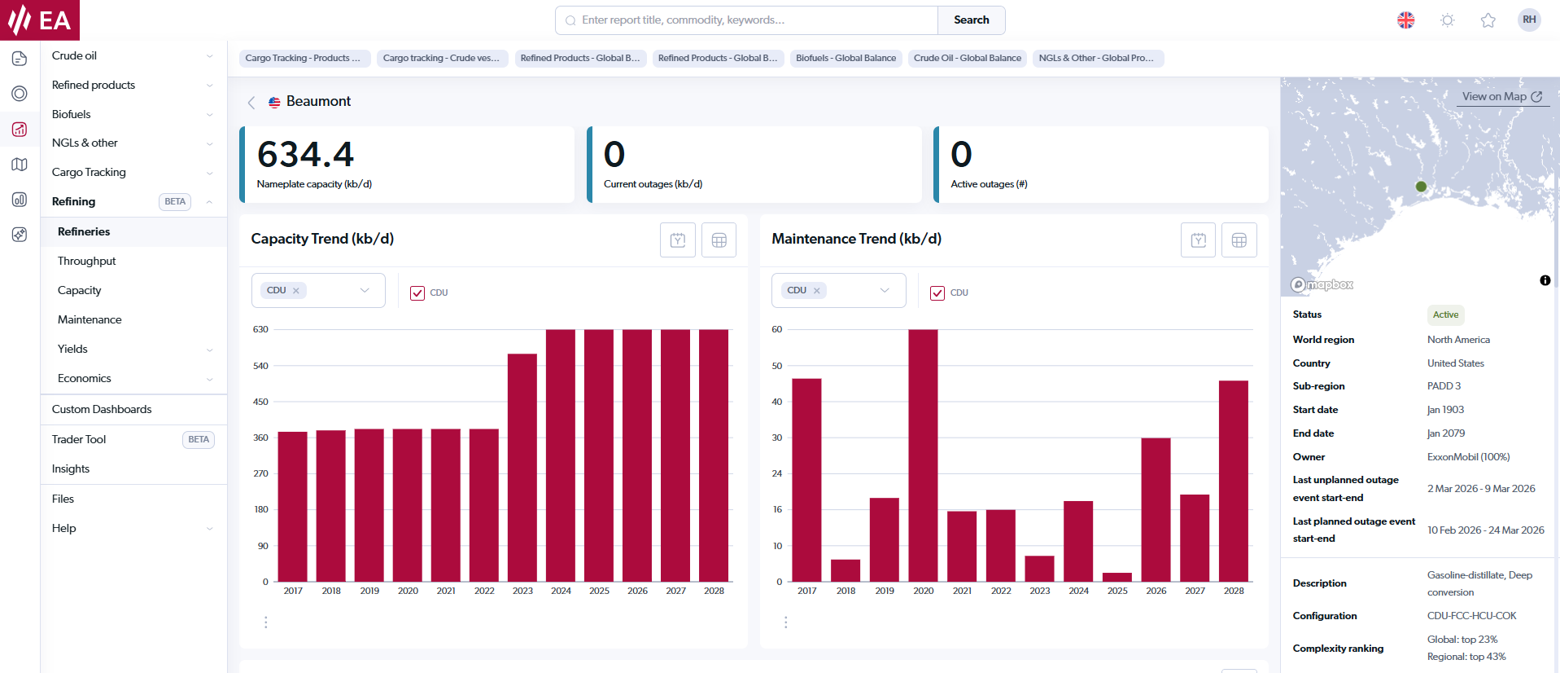The image size is (1560, 673).
Task: Open the CDU dropdown in Capacity Trend
Action: pyautogui.click(x=364, y=290)
